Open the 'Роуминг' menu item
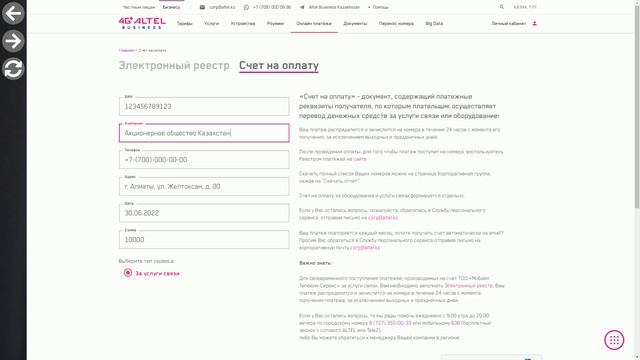The height and width of the screenshot is (360, 640). click(x=276, y=23)
